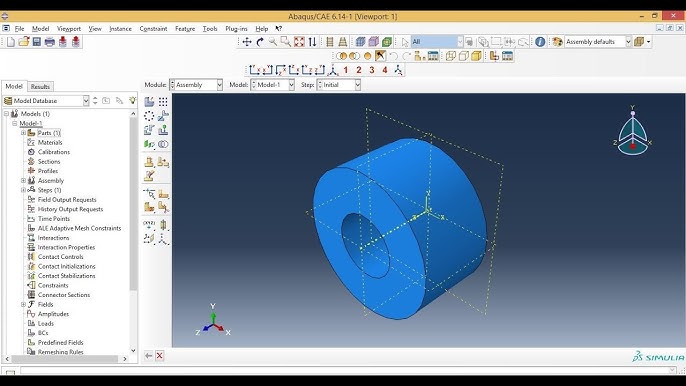Click the Create Instance tool icon
Screen dimensions: 686x386
coord(149,102)
